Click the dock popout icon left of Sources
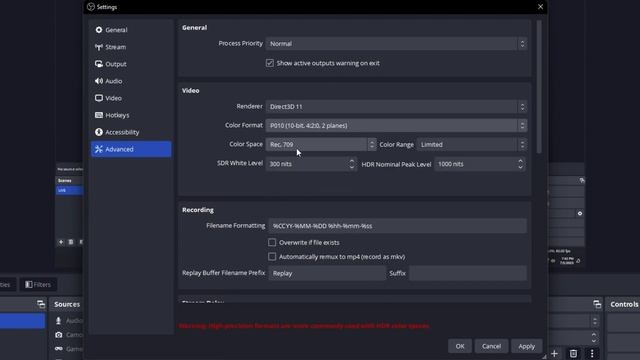640x360 pixels. tap(41, 304)
